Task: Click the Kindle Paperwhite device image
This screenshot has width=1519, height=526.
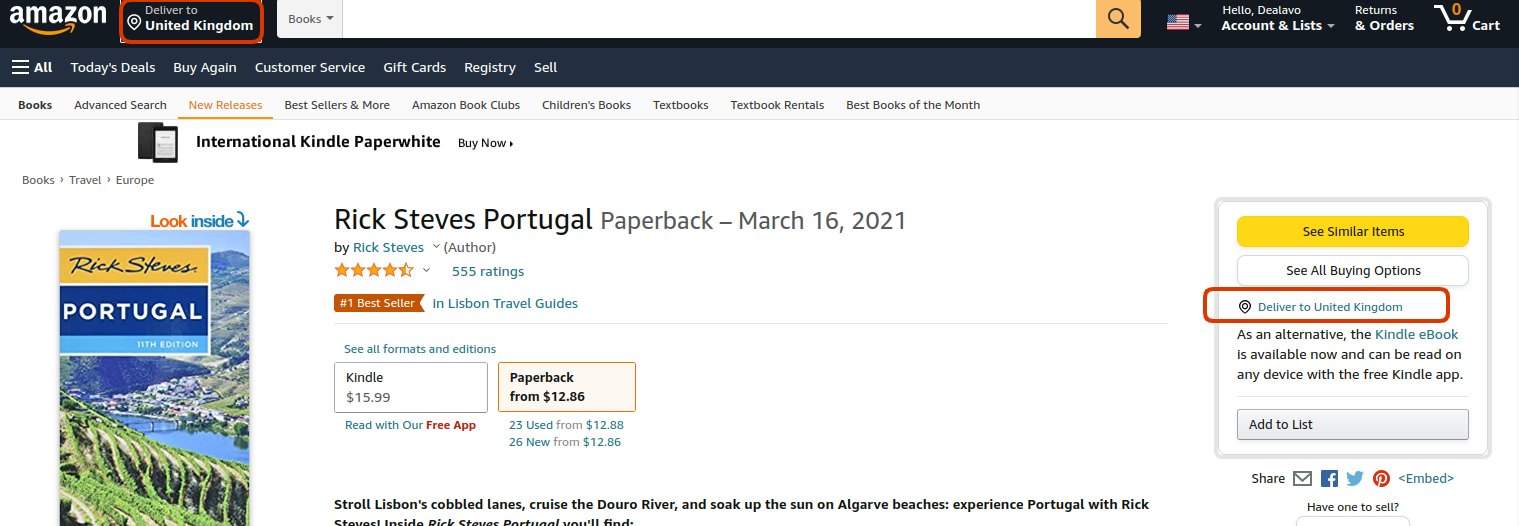Action: [158, 142]
